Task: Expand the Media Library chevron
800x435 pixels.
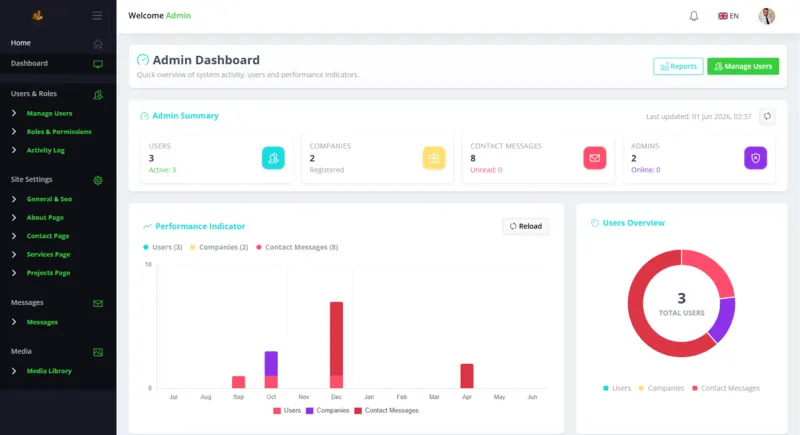Action: (14, 371)
